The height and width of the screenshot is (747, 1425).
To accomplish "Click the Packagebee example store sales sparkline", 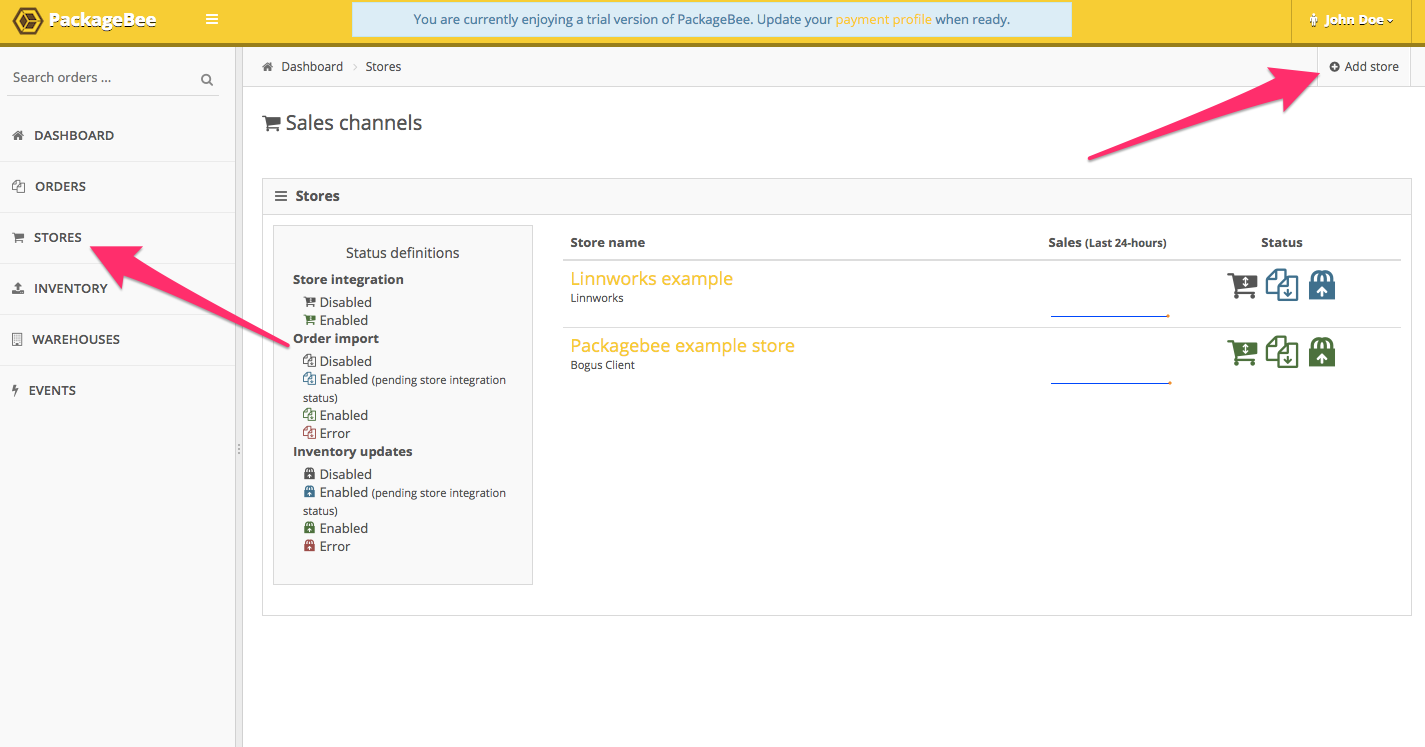I will [x=1110, y=382].
